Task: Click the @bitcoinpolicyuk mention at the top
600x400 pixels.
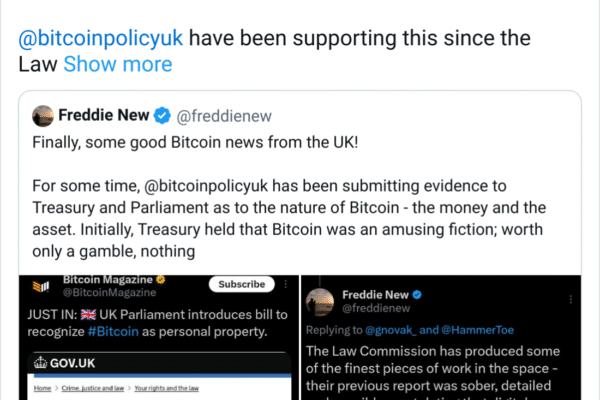Action: coord(102,41)
